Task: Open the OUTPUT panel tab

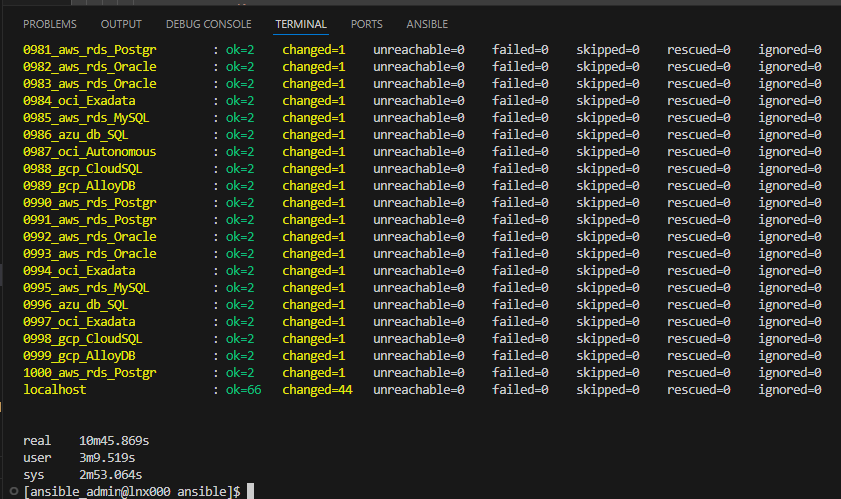Action: (x=121, y=24)
